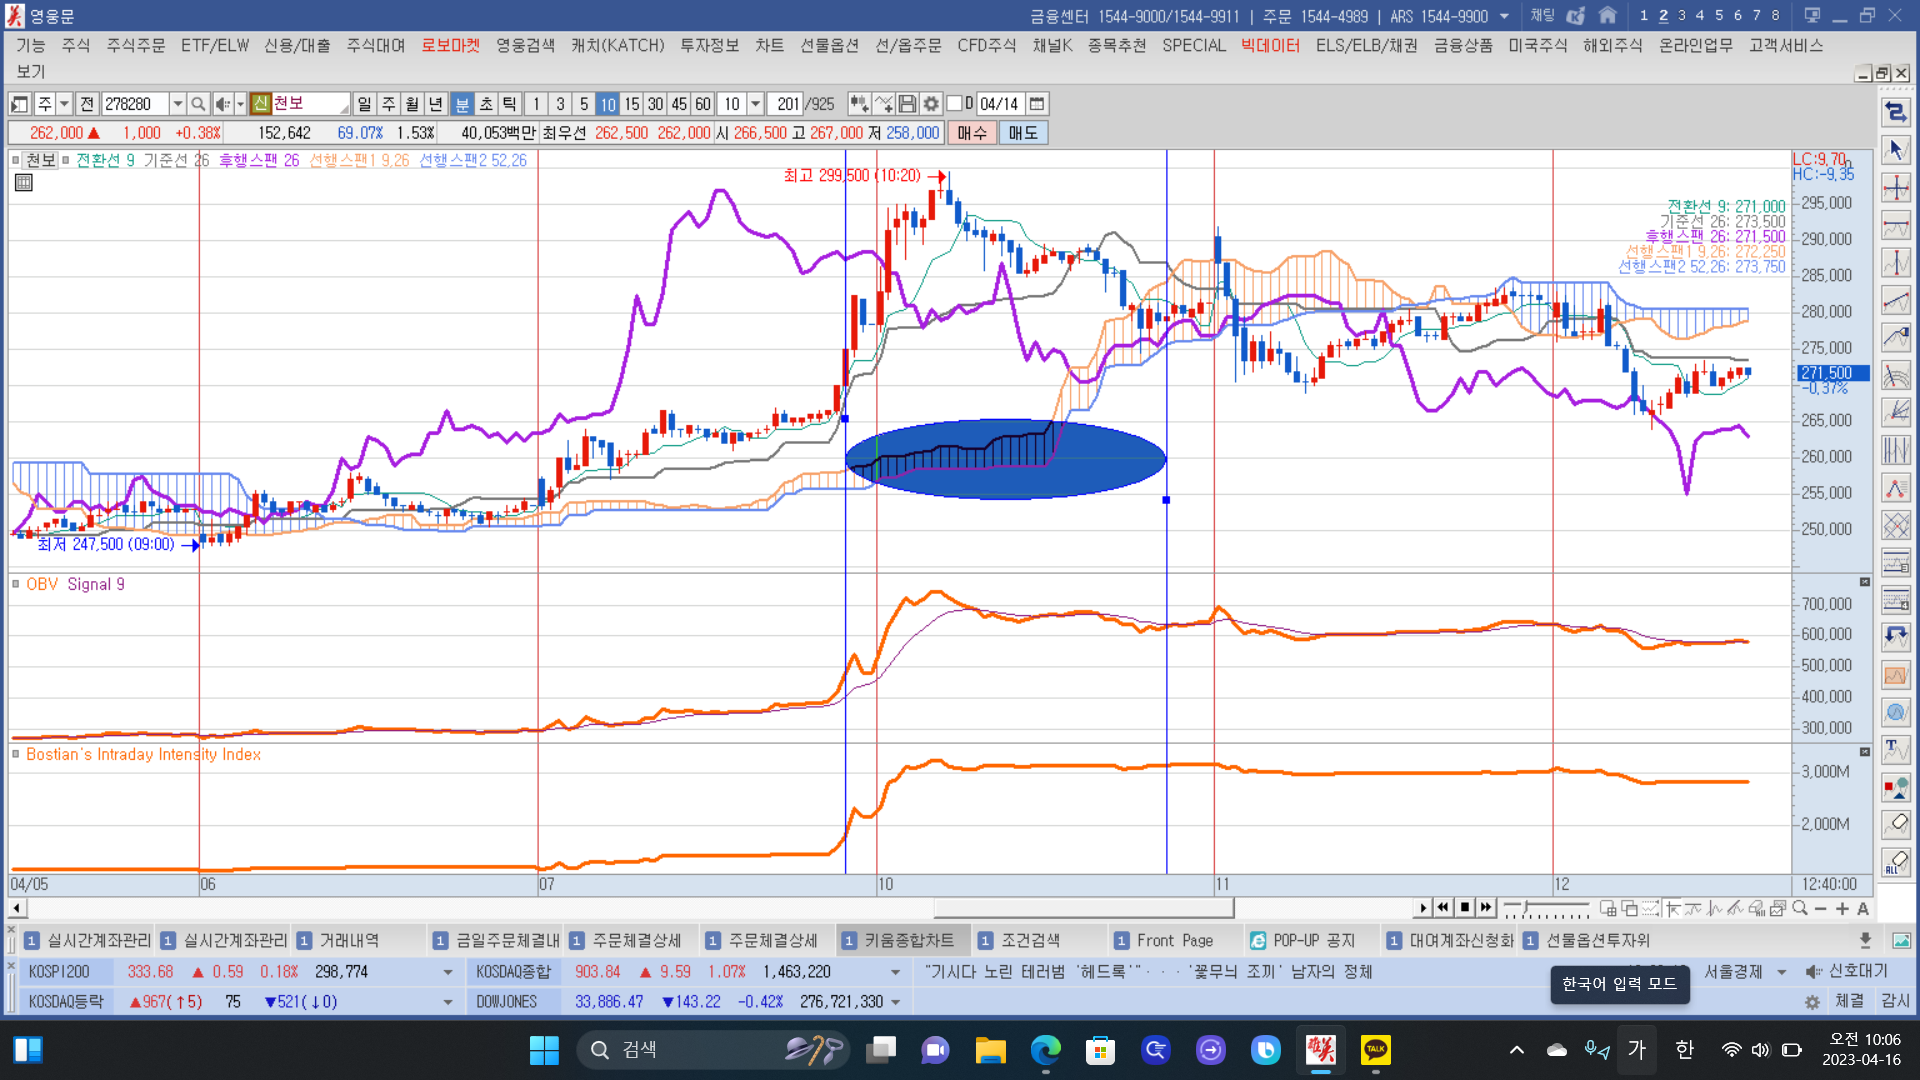Expand the 서울경제 news source dropdown

pos(1781,972)
